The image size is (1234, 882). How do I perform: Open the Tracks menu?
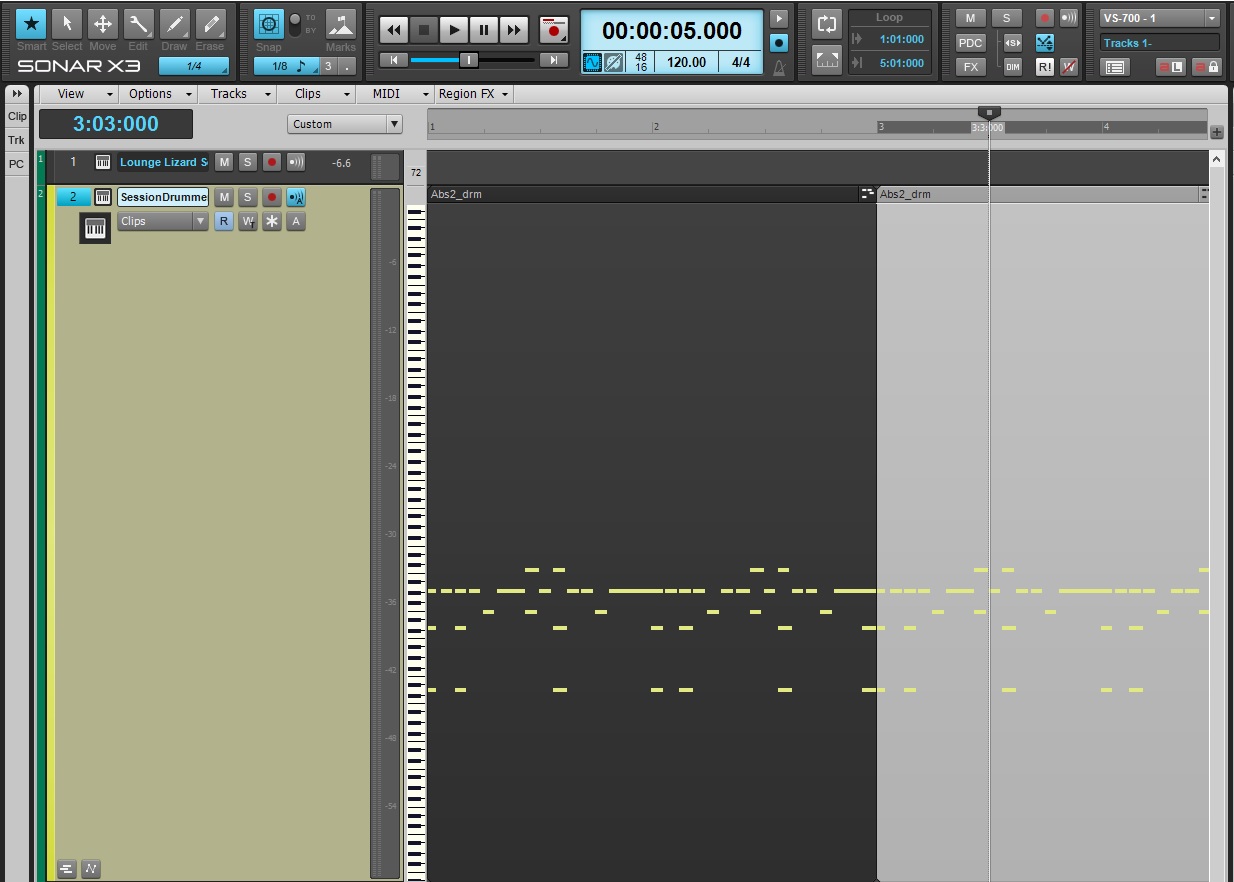239,93
